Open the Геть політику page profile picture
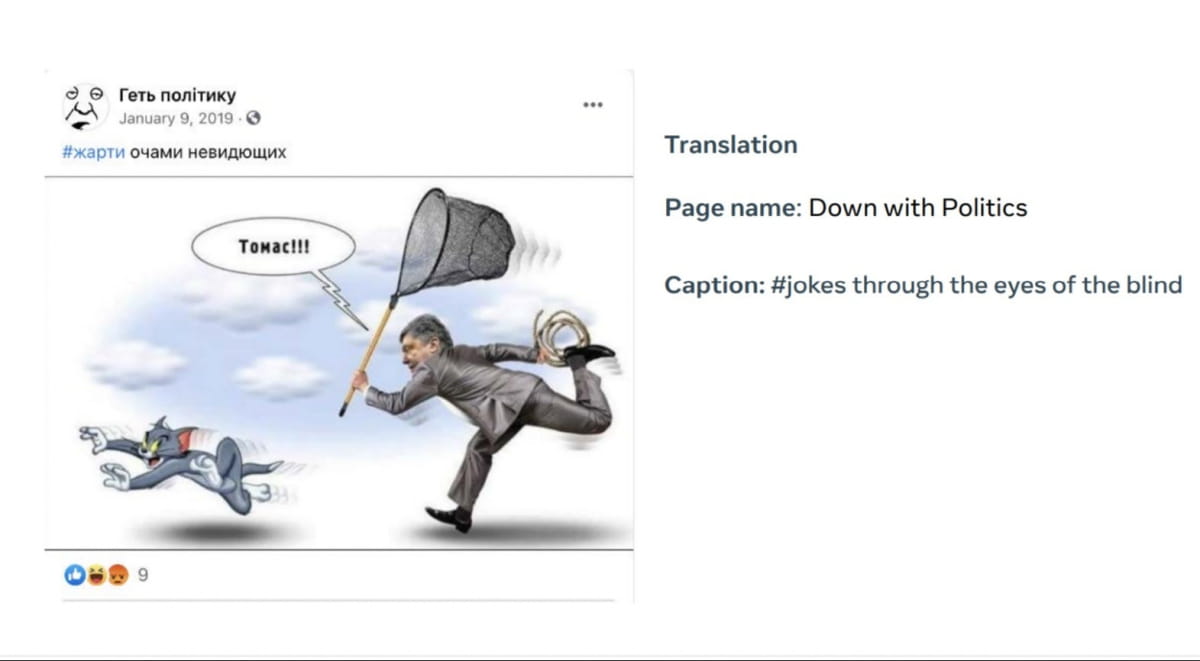Viewport: 1200px width, 661px height. [85, 106]
